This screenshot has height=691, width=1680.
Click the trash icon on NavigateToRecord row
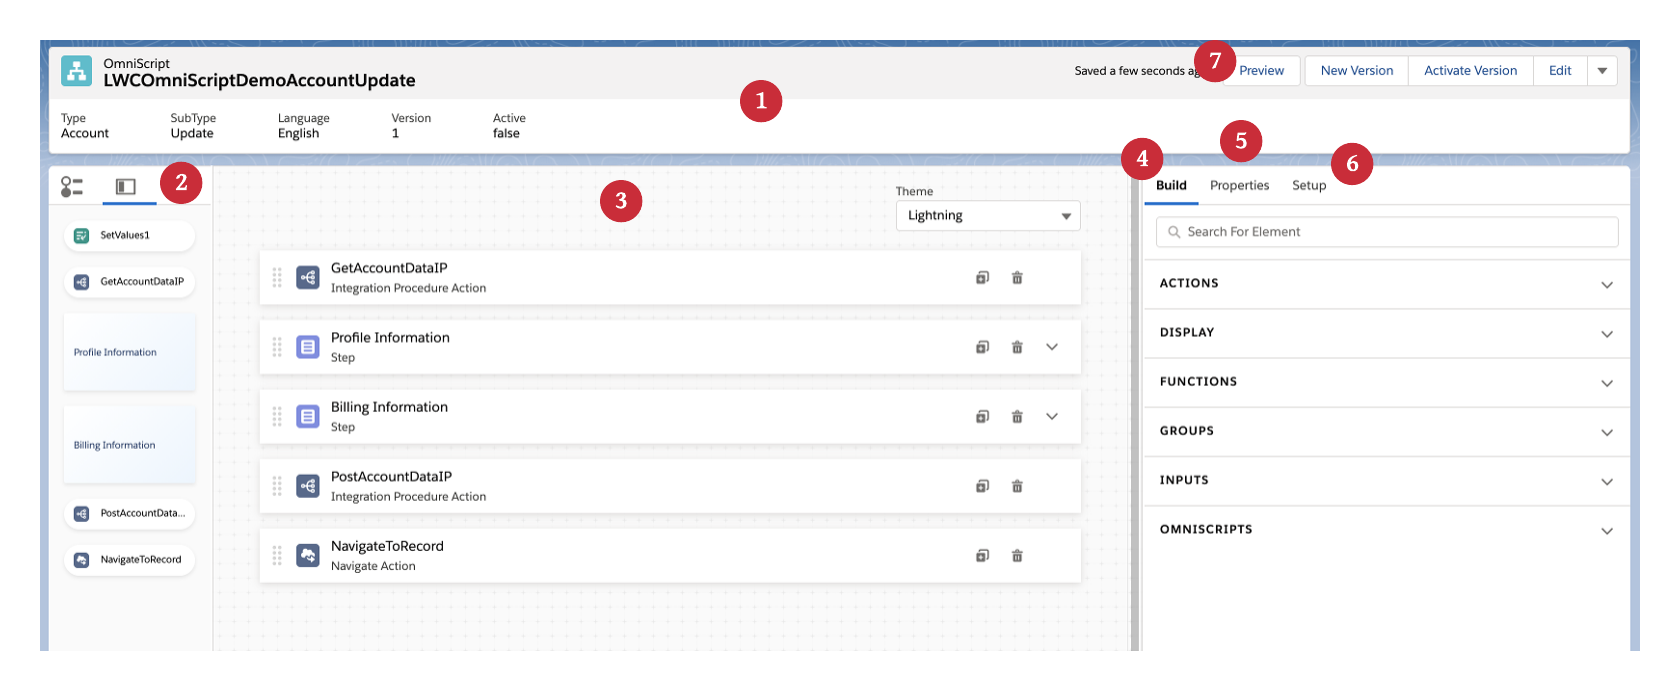[x=1017, y=556]
